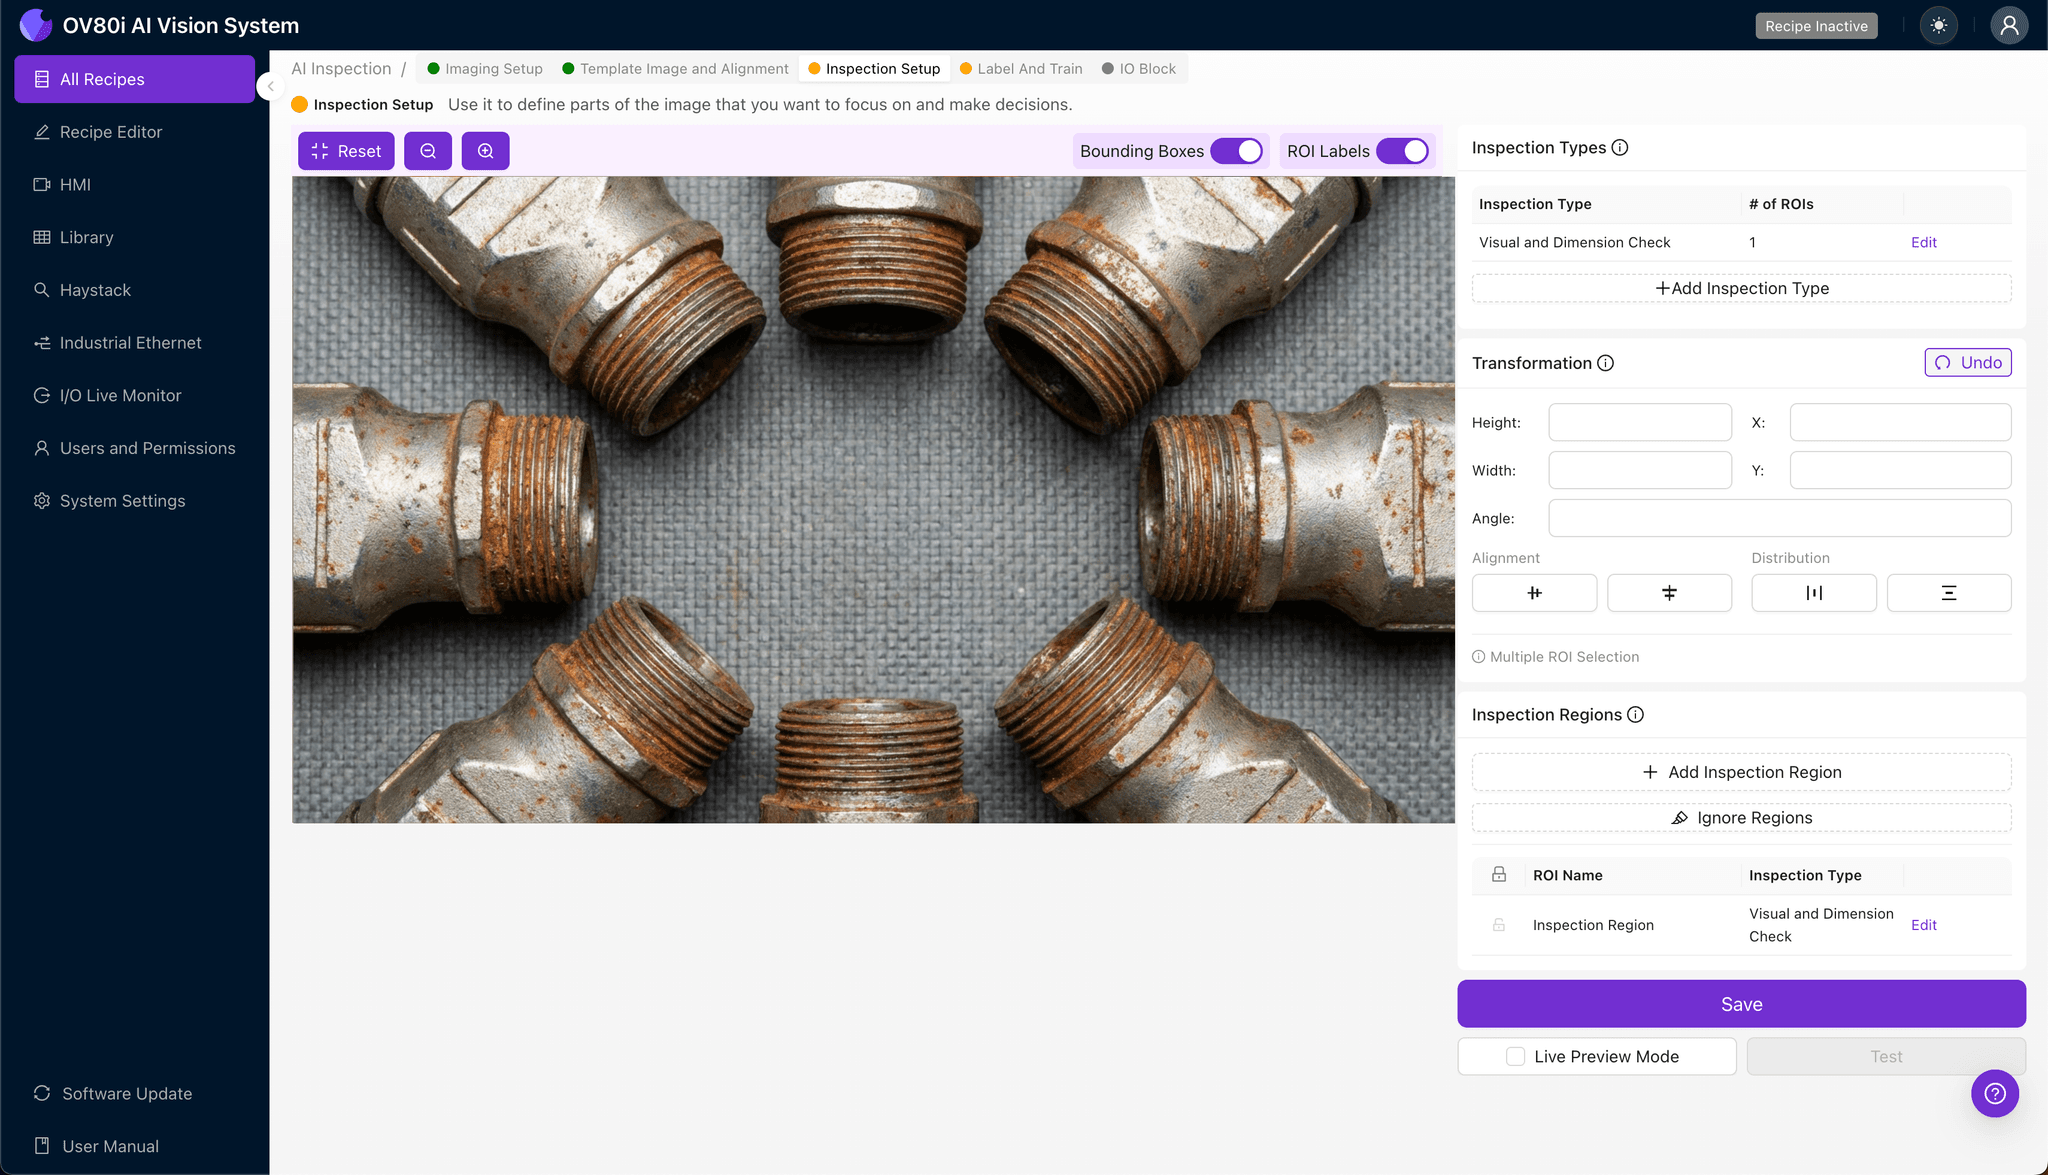
Task: Click vertical distribution icon
Action: (x=1948, y=593)
